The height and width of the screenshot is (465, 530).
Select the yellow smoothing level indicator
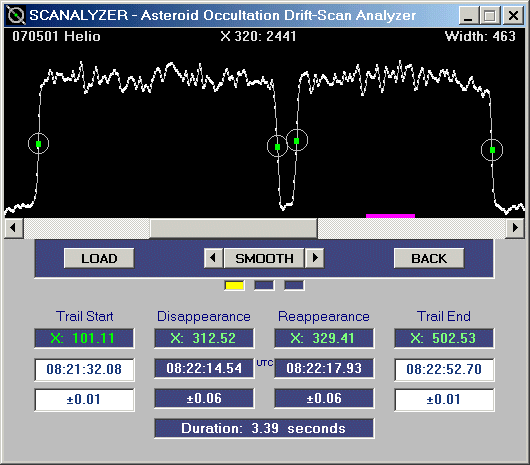(x=234, y=286)
